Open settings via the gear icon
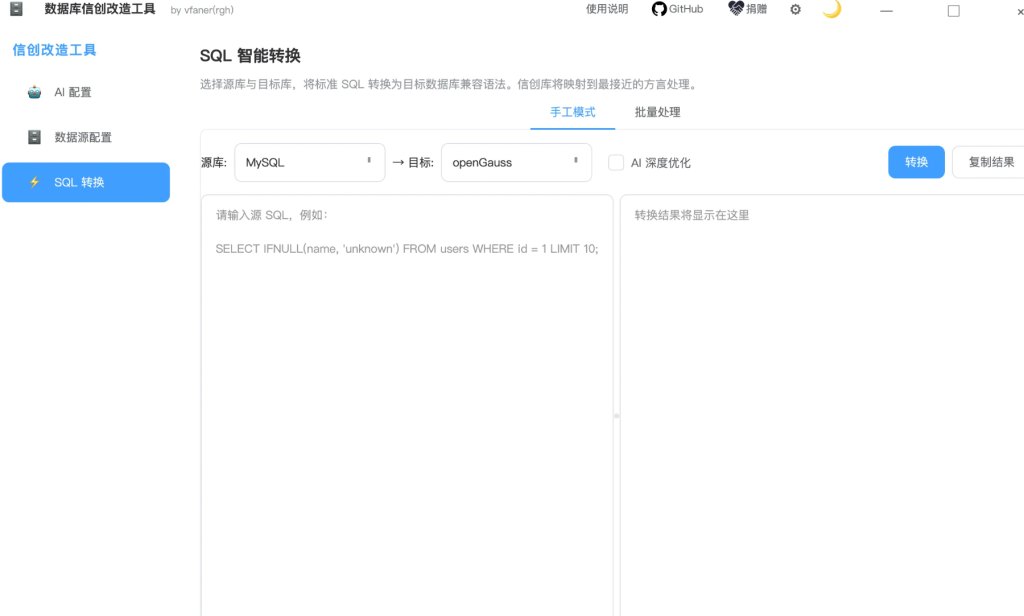The height and width of the screenshot is (616, 1024). (795, 10)
